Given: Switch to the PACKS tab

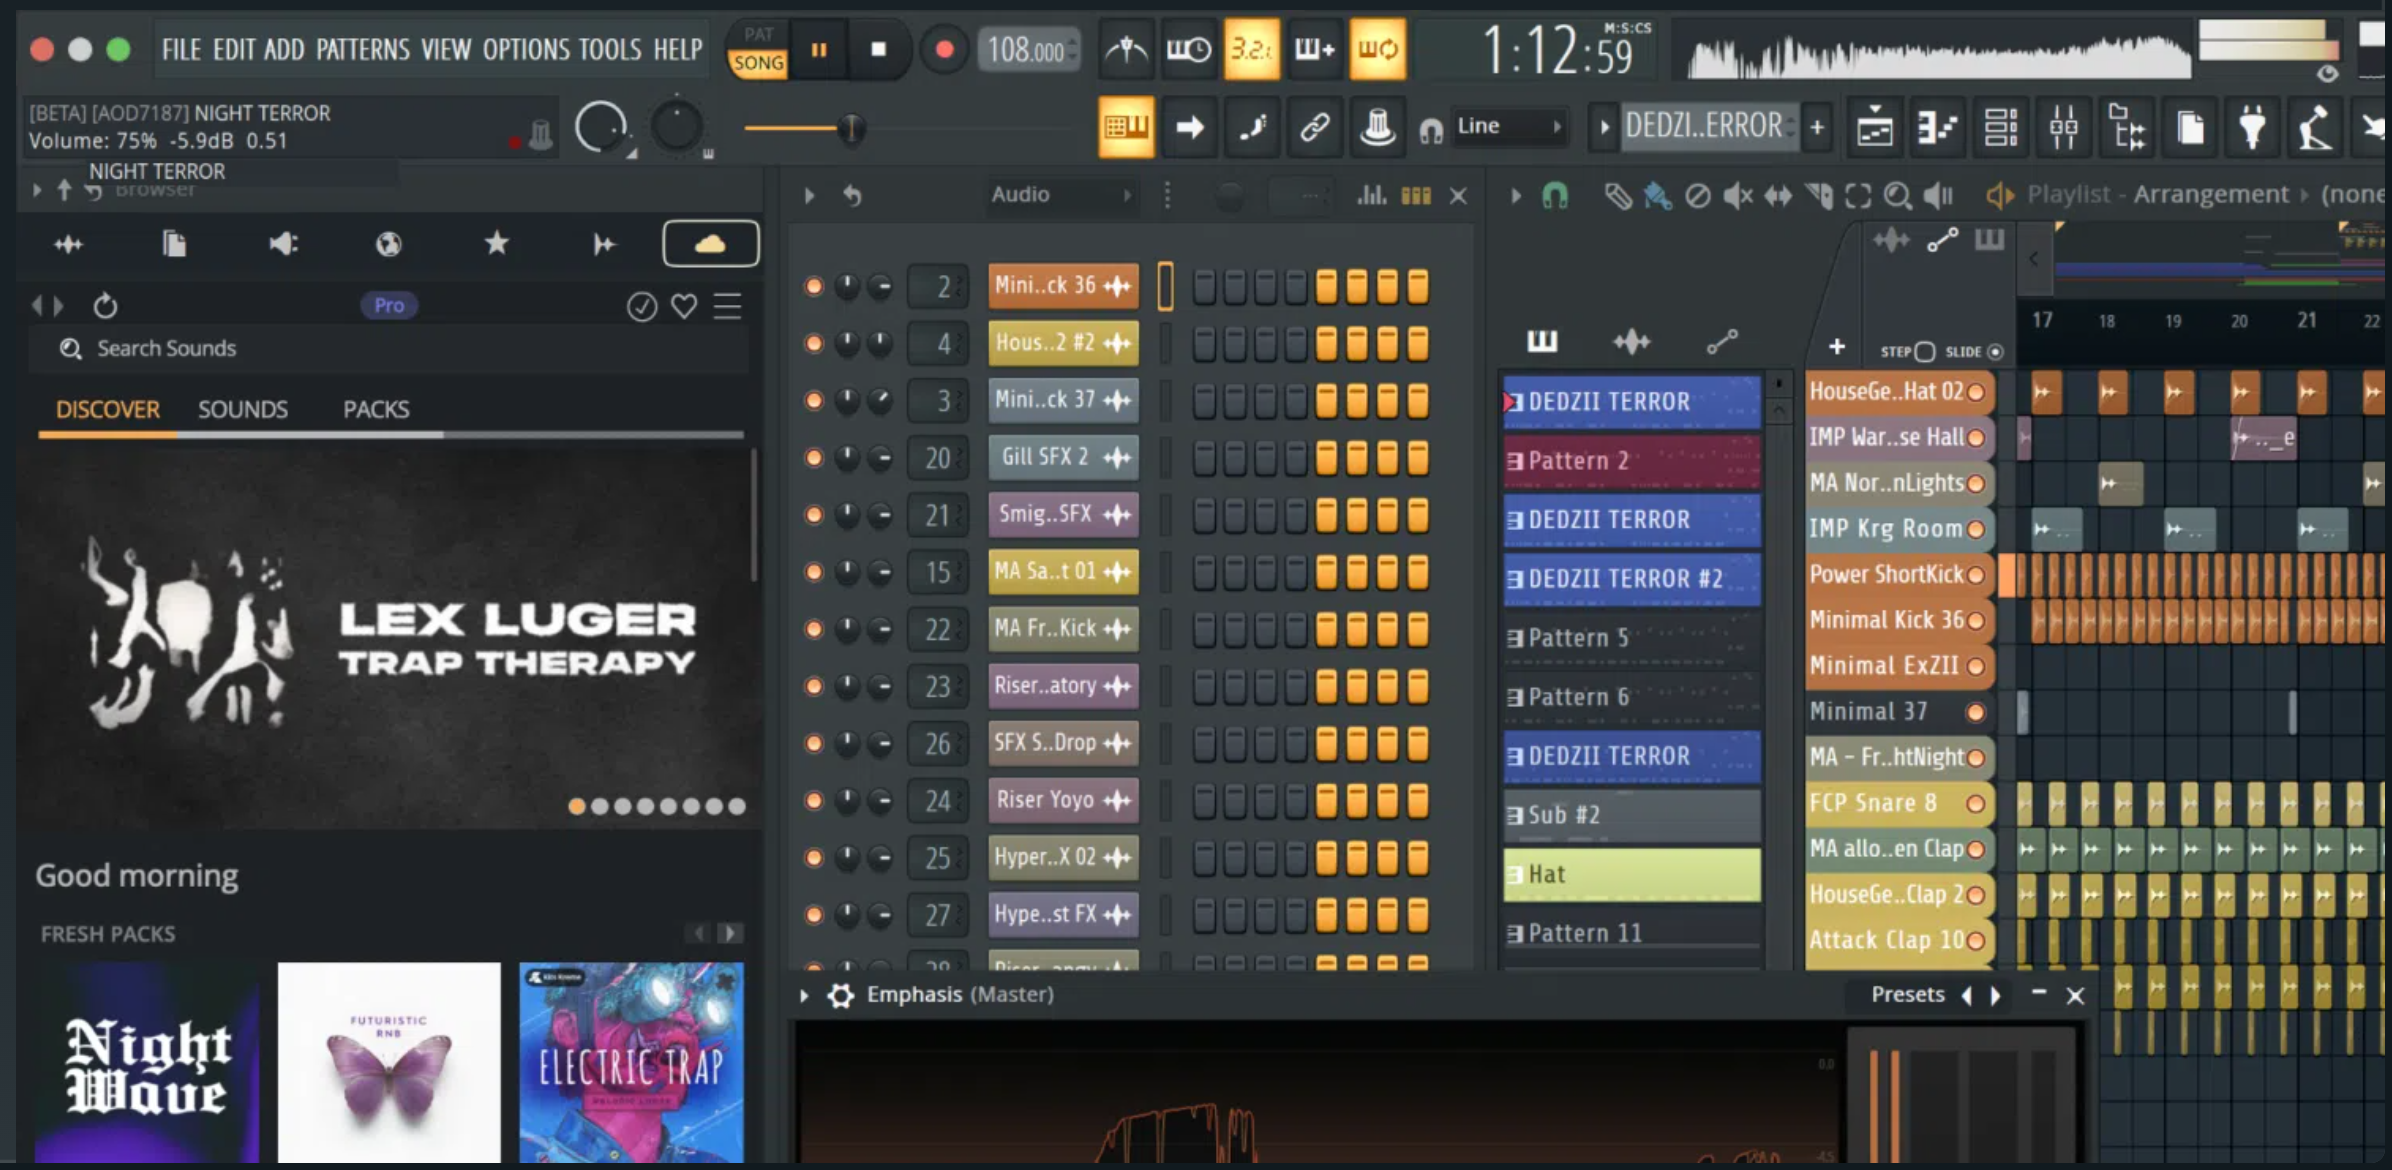Looking at the screenshot, I should click(376, 409).
